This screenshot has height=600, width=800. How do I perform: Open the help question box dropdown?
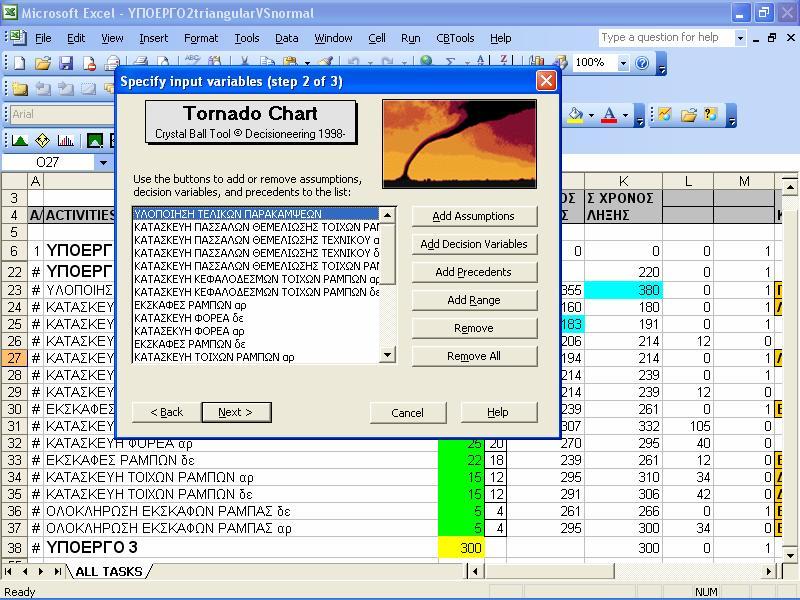click(x=740, y=38)
